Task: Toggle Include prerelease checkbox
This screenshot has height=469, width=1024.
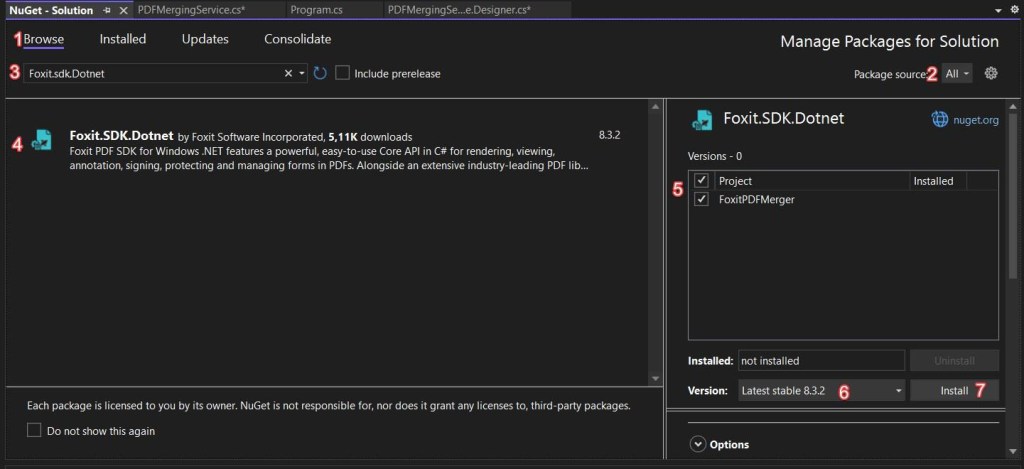Action: [x=343, y=73]
